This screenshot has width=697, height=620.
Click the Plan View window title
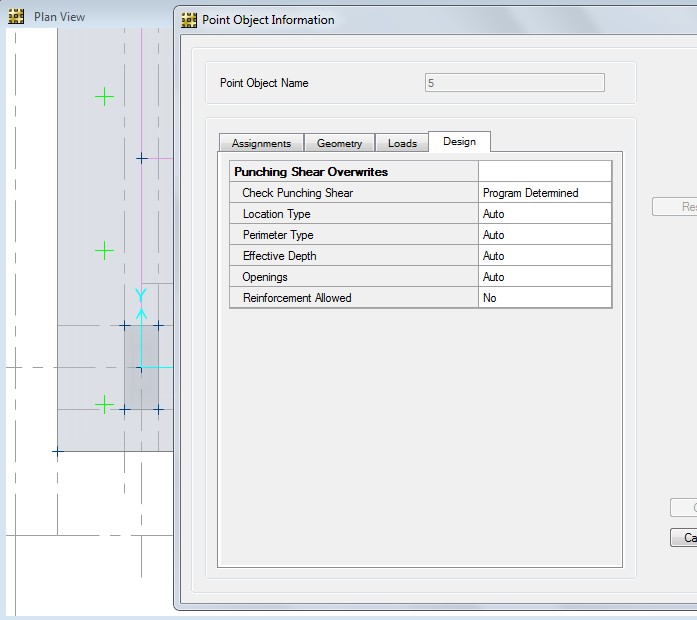pos(59,17)
